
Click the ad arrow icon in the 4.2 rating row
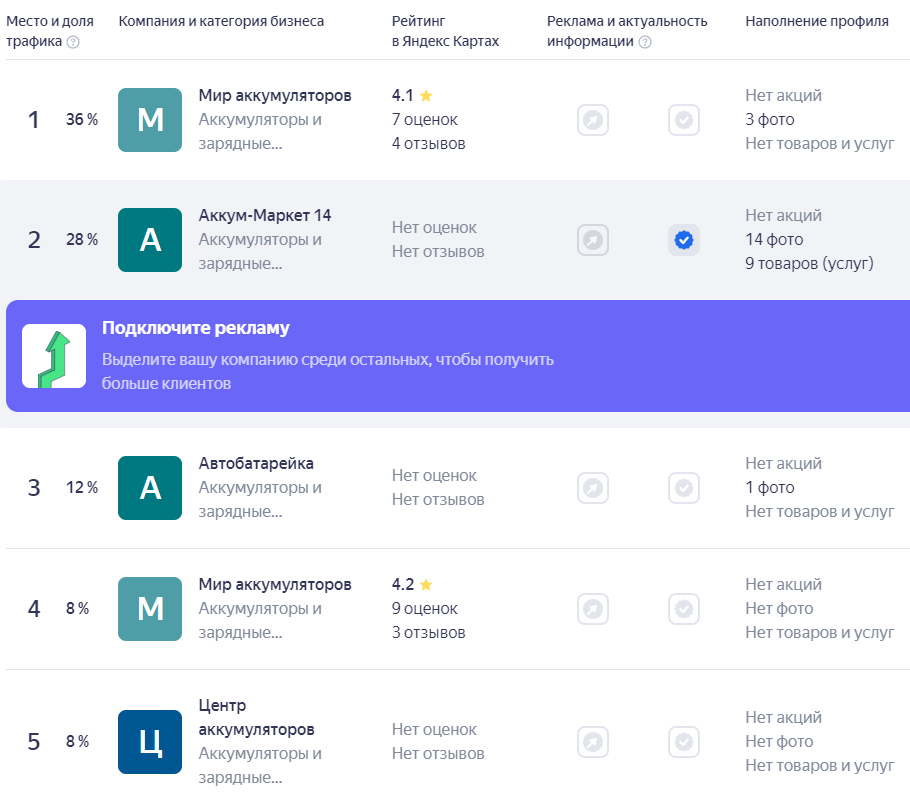coord(593,609)
